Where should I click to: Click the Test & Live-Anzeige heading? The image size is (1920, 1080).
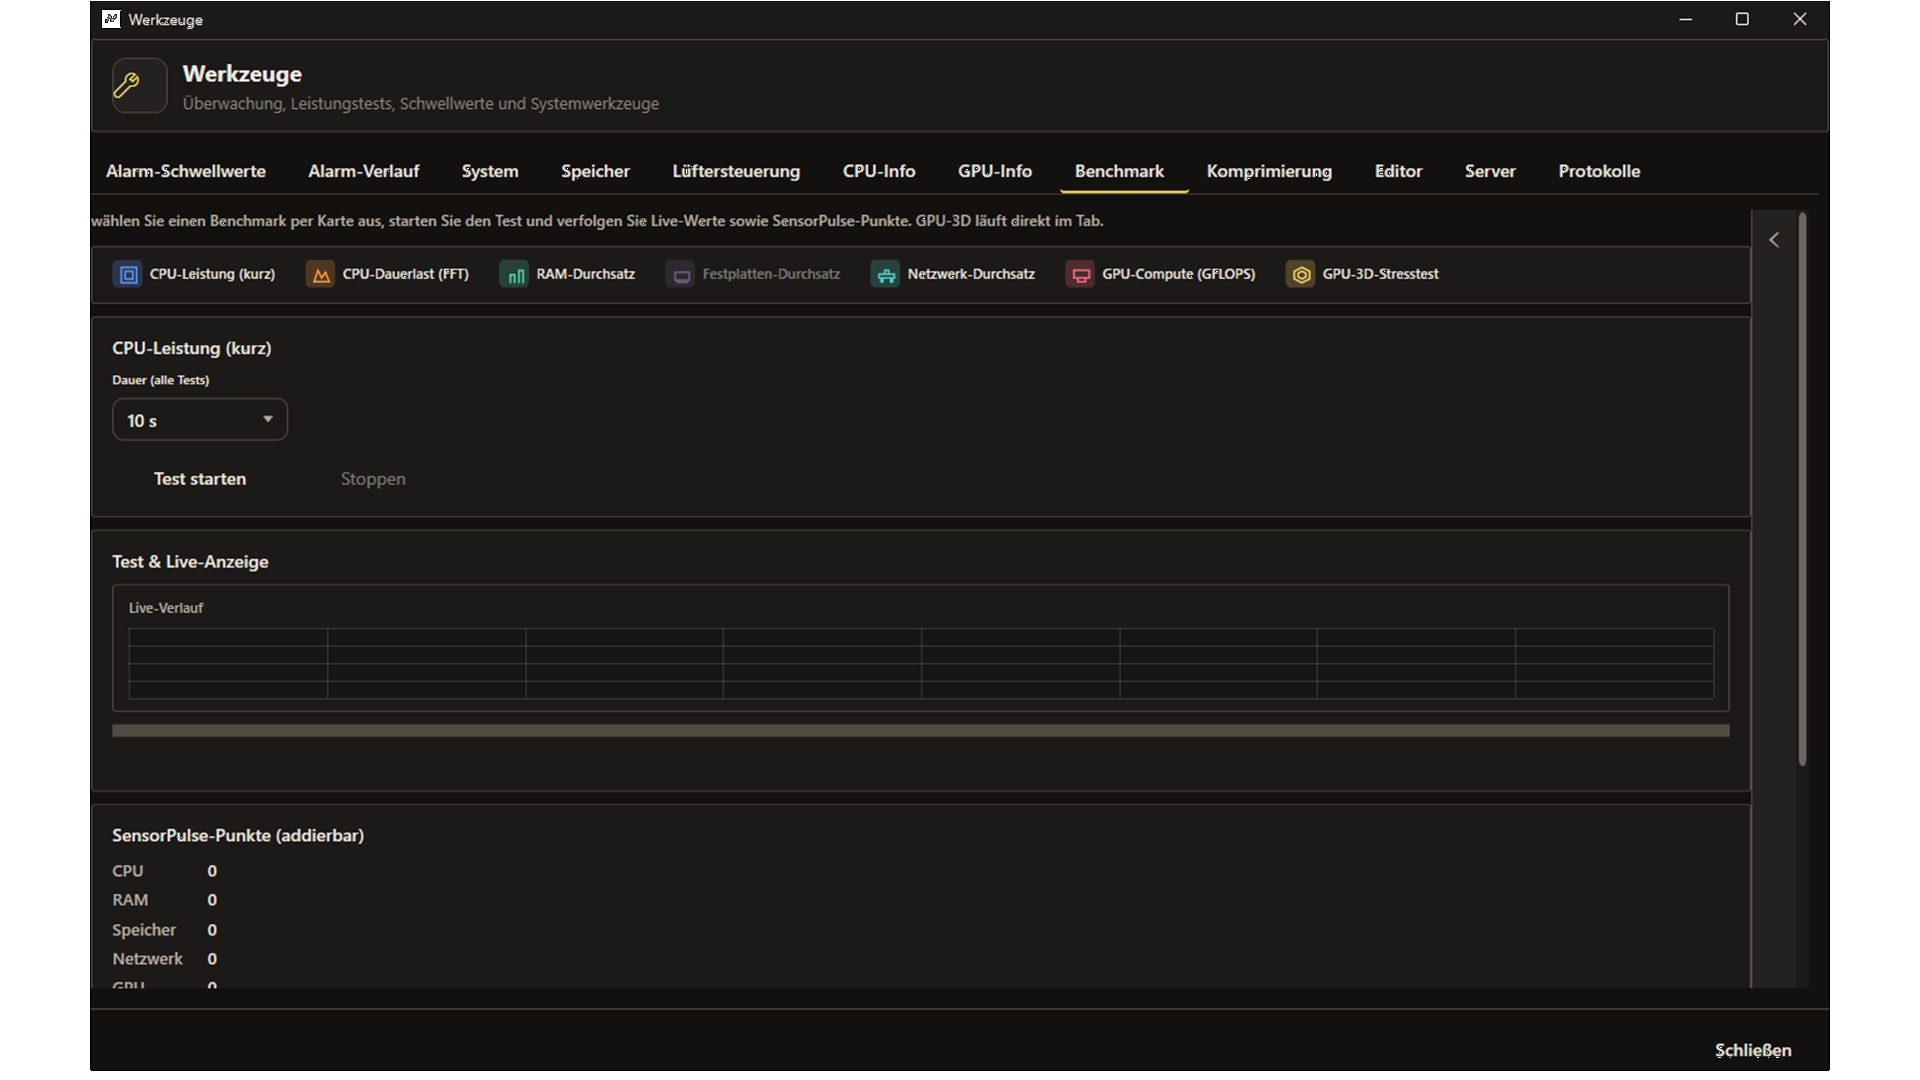click(190, 562)
